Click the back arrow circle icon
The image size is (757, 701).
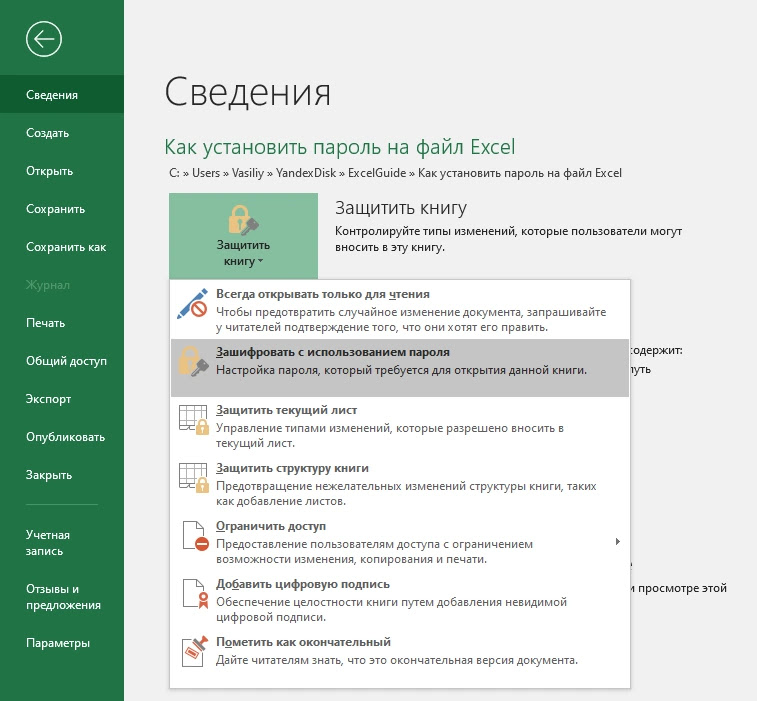tap(44, 39)
